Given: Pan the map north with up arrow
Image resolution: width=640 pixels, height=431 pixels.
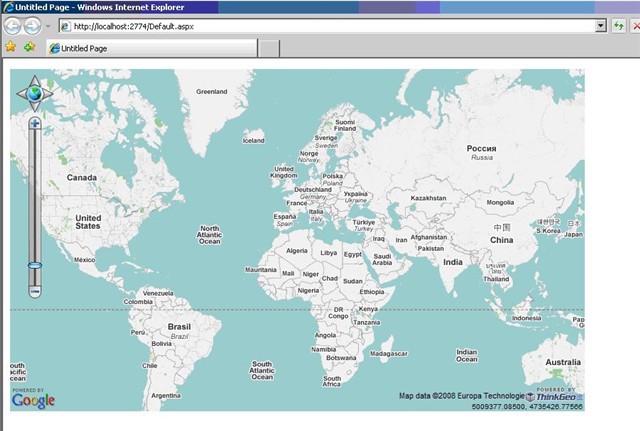Looking at the screenshot, I should [x=35, y=80].
